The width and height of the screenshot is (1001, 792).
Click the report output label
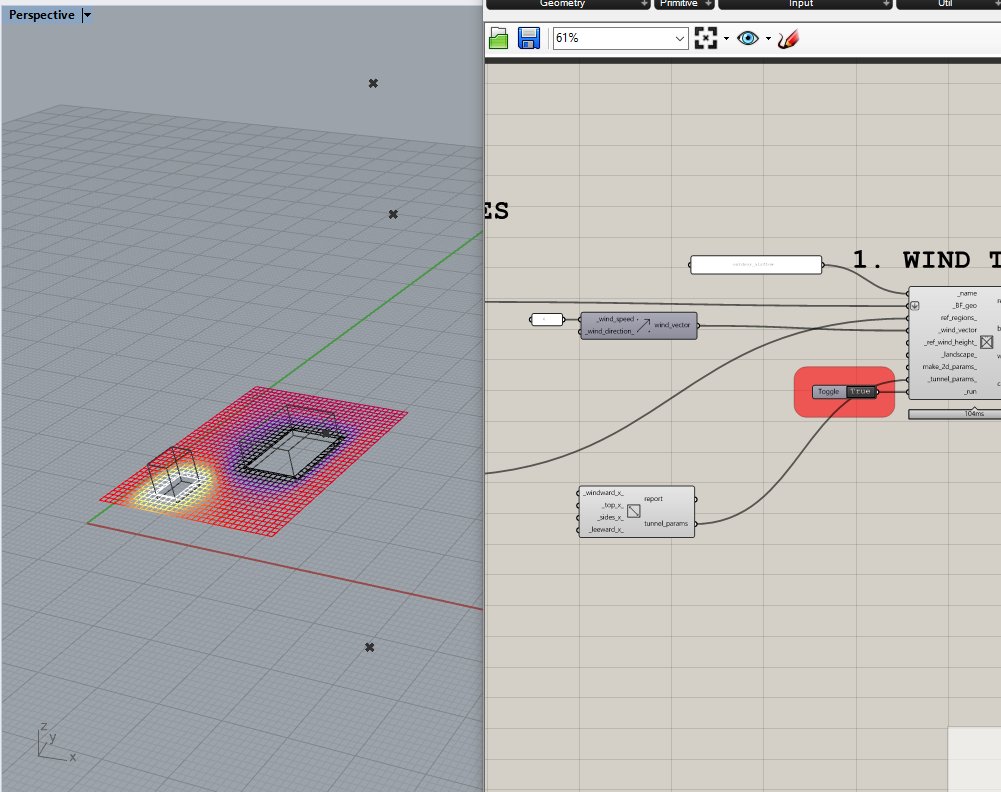(x=653, y=498)
